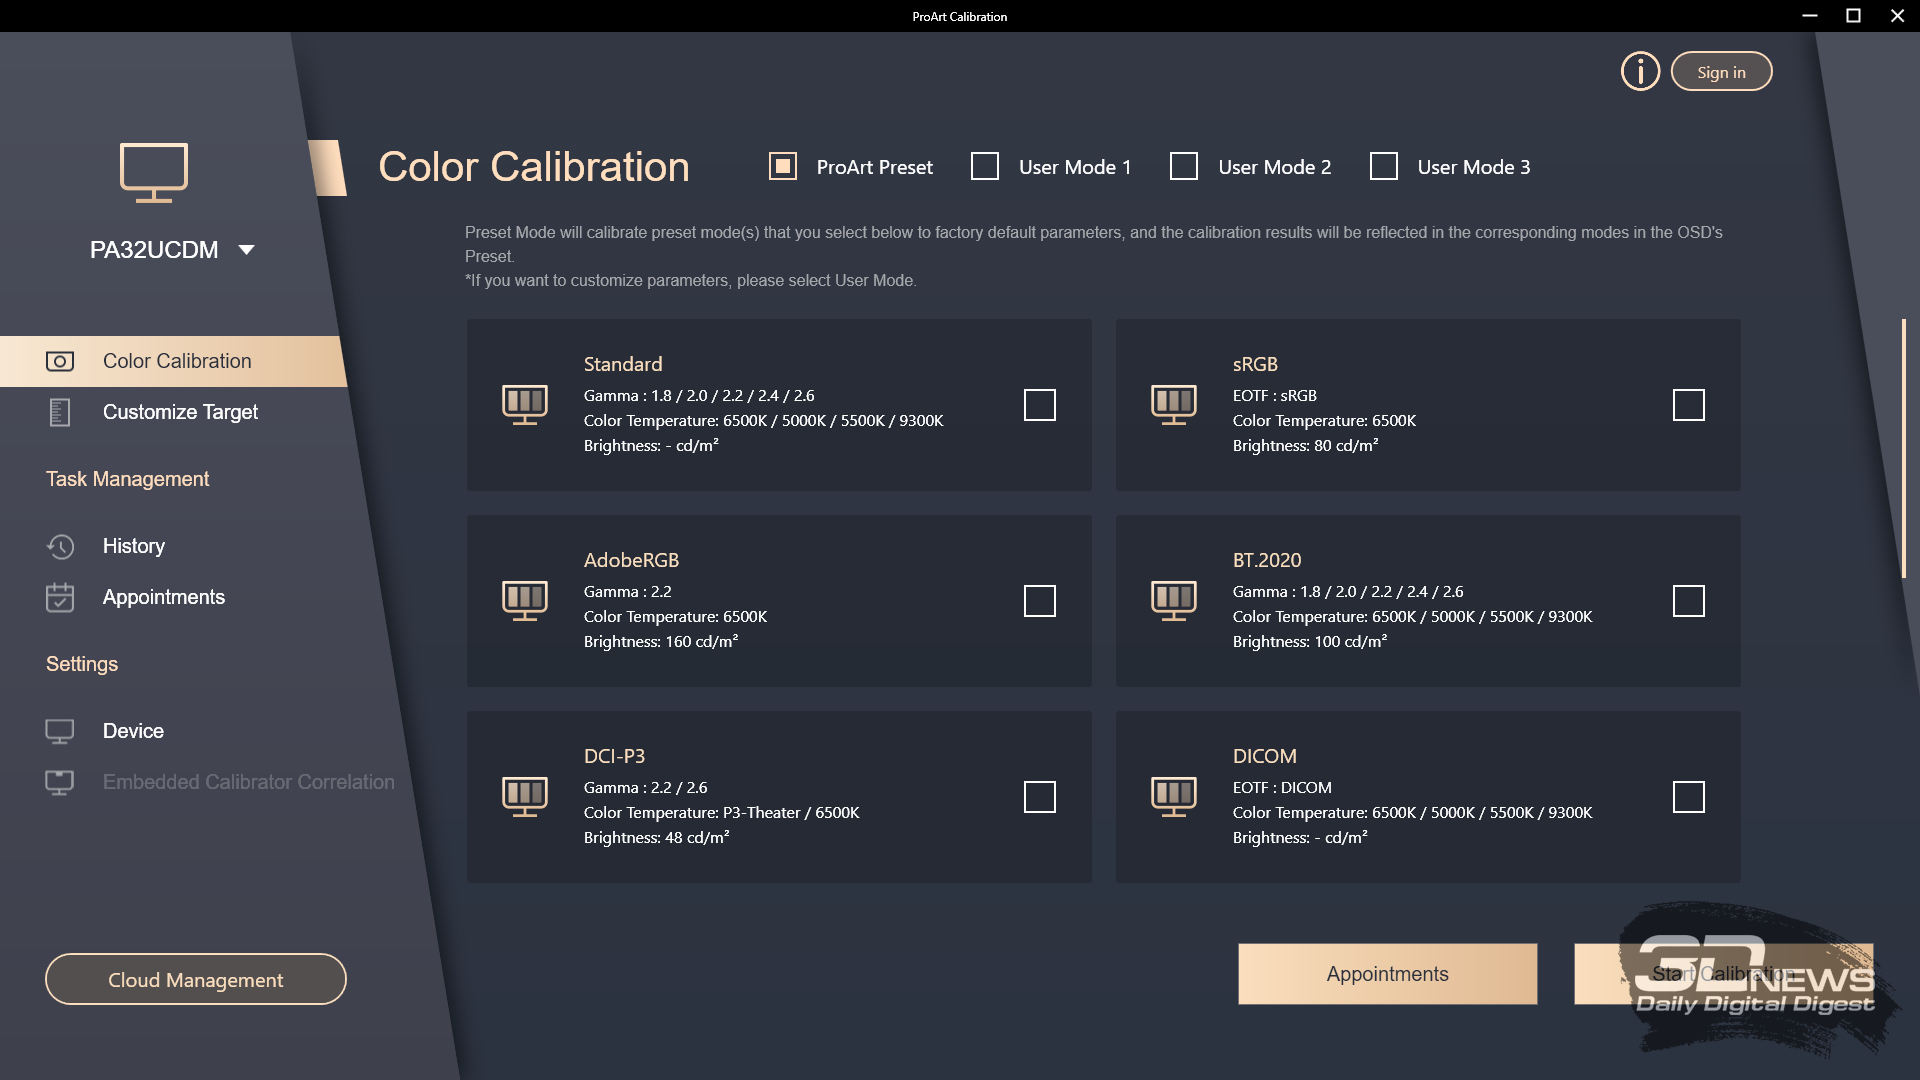
Task: Click 'EOTF : sRGB' text
Action: point(1274,395)
